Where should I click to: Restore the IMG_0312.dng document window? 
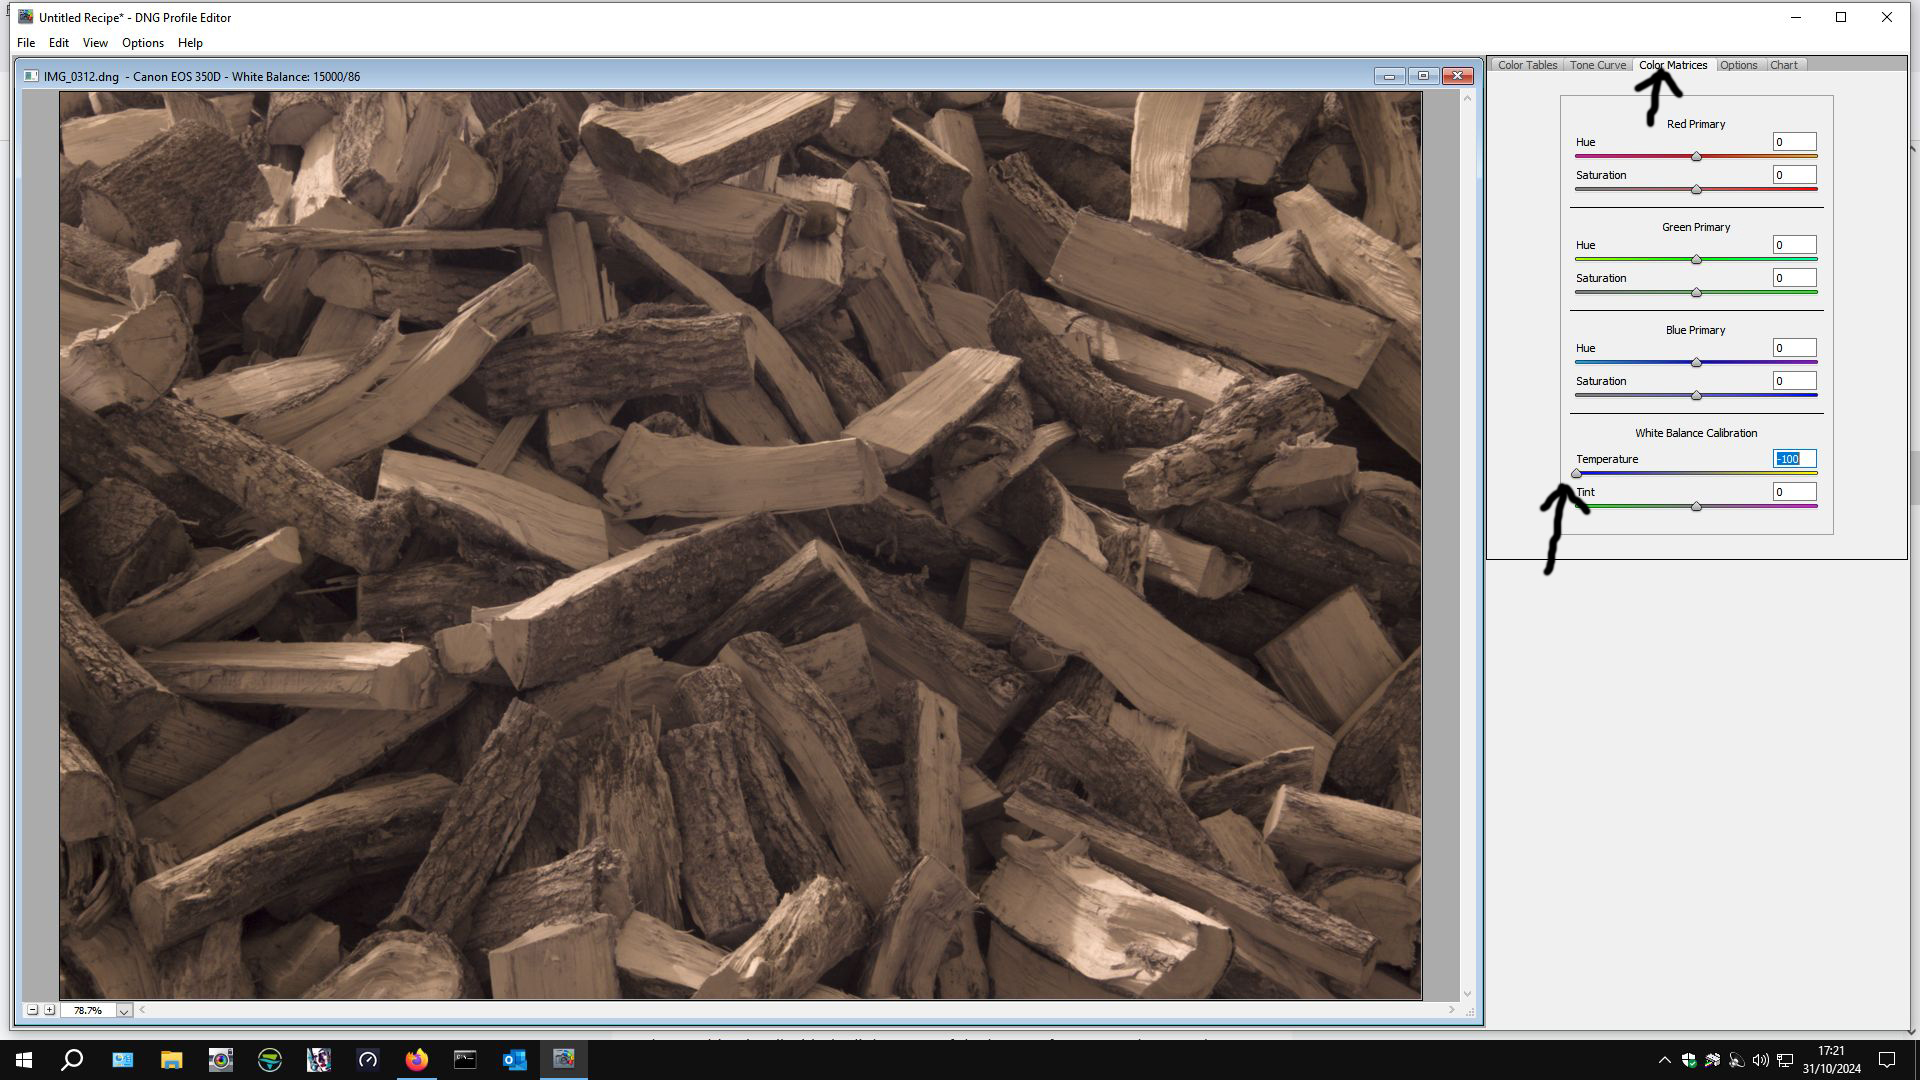pos(1423,76)
